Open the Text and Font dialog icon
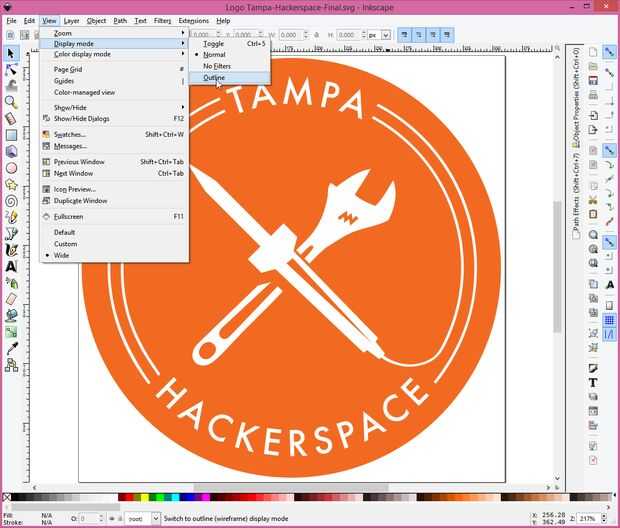 593,382
